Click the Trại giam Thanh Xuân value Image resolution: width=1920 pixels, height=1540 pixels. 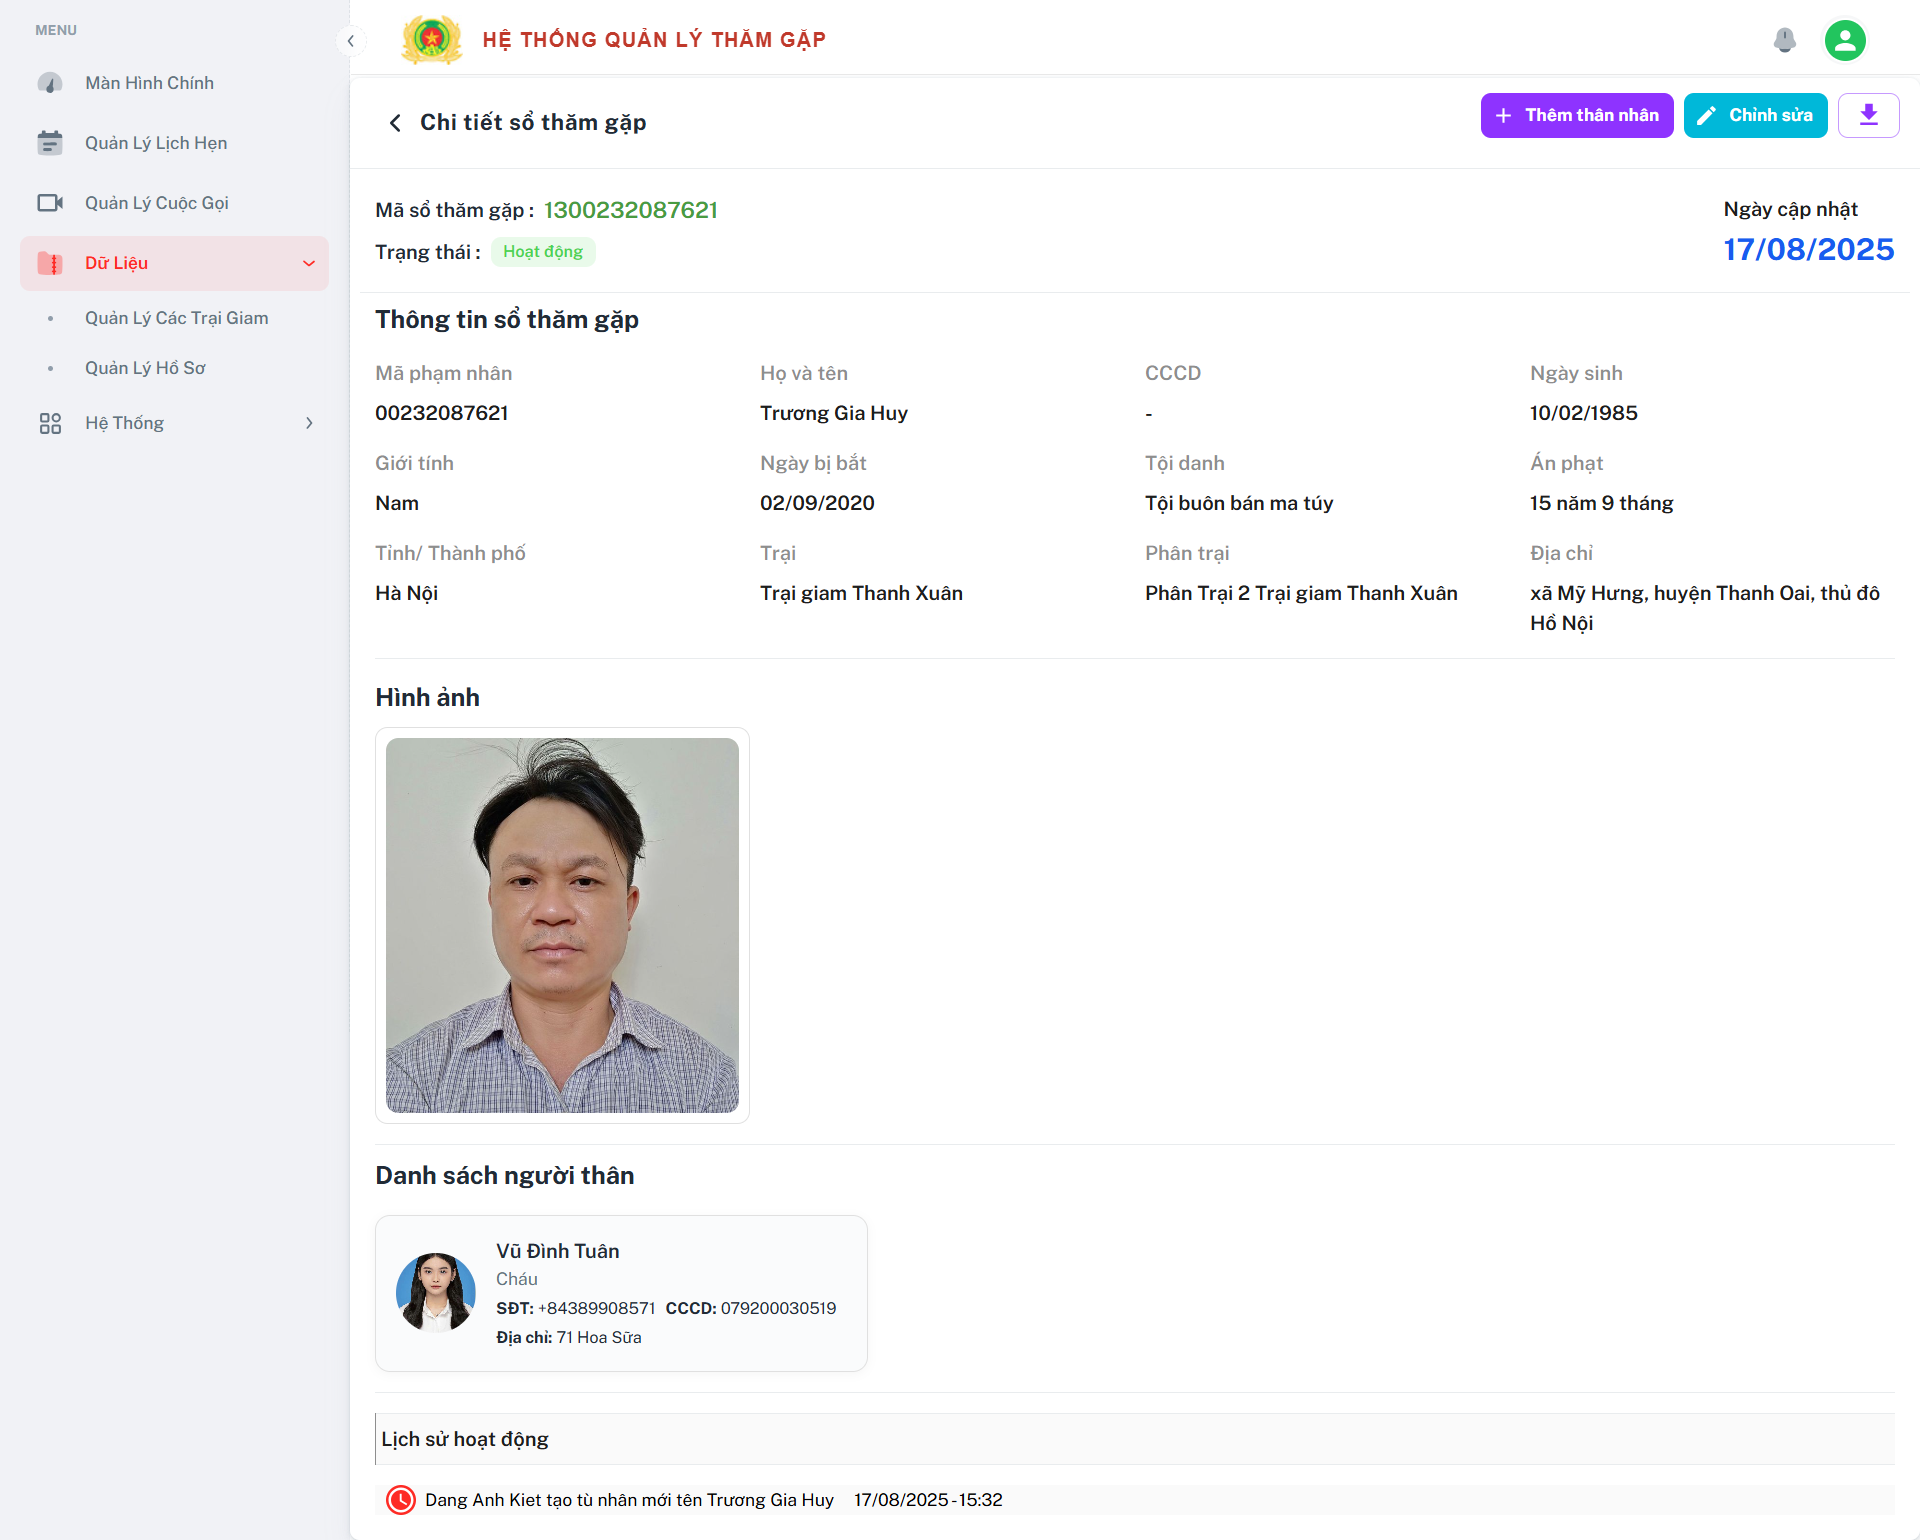tap(861, 593)
